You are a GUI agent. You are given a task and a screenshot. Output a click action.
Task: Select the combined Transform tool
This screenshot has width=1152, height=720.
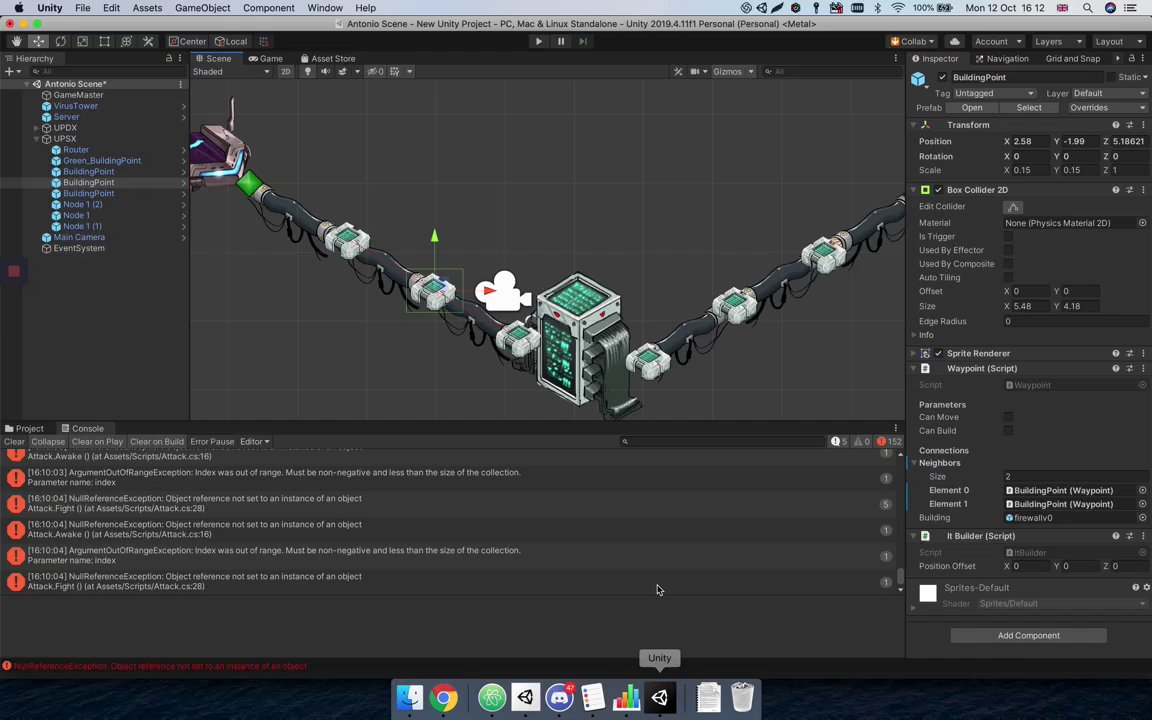click(126, 41)
